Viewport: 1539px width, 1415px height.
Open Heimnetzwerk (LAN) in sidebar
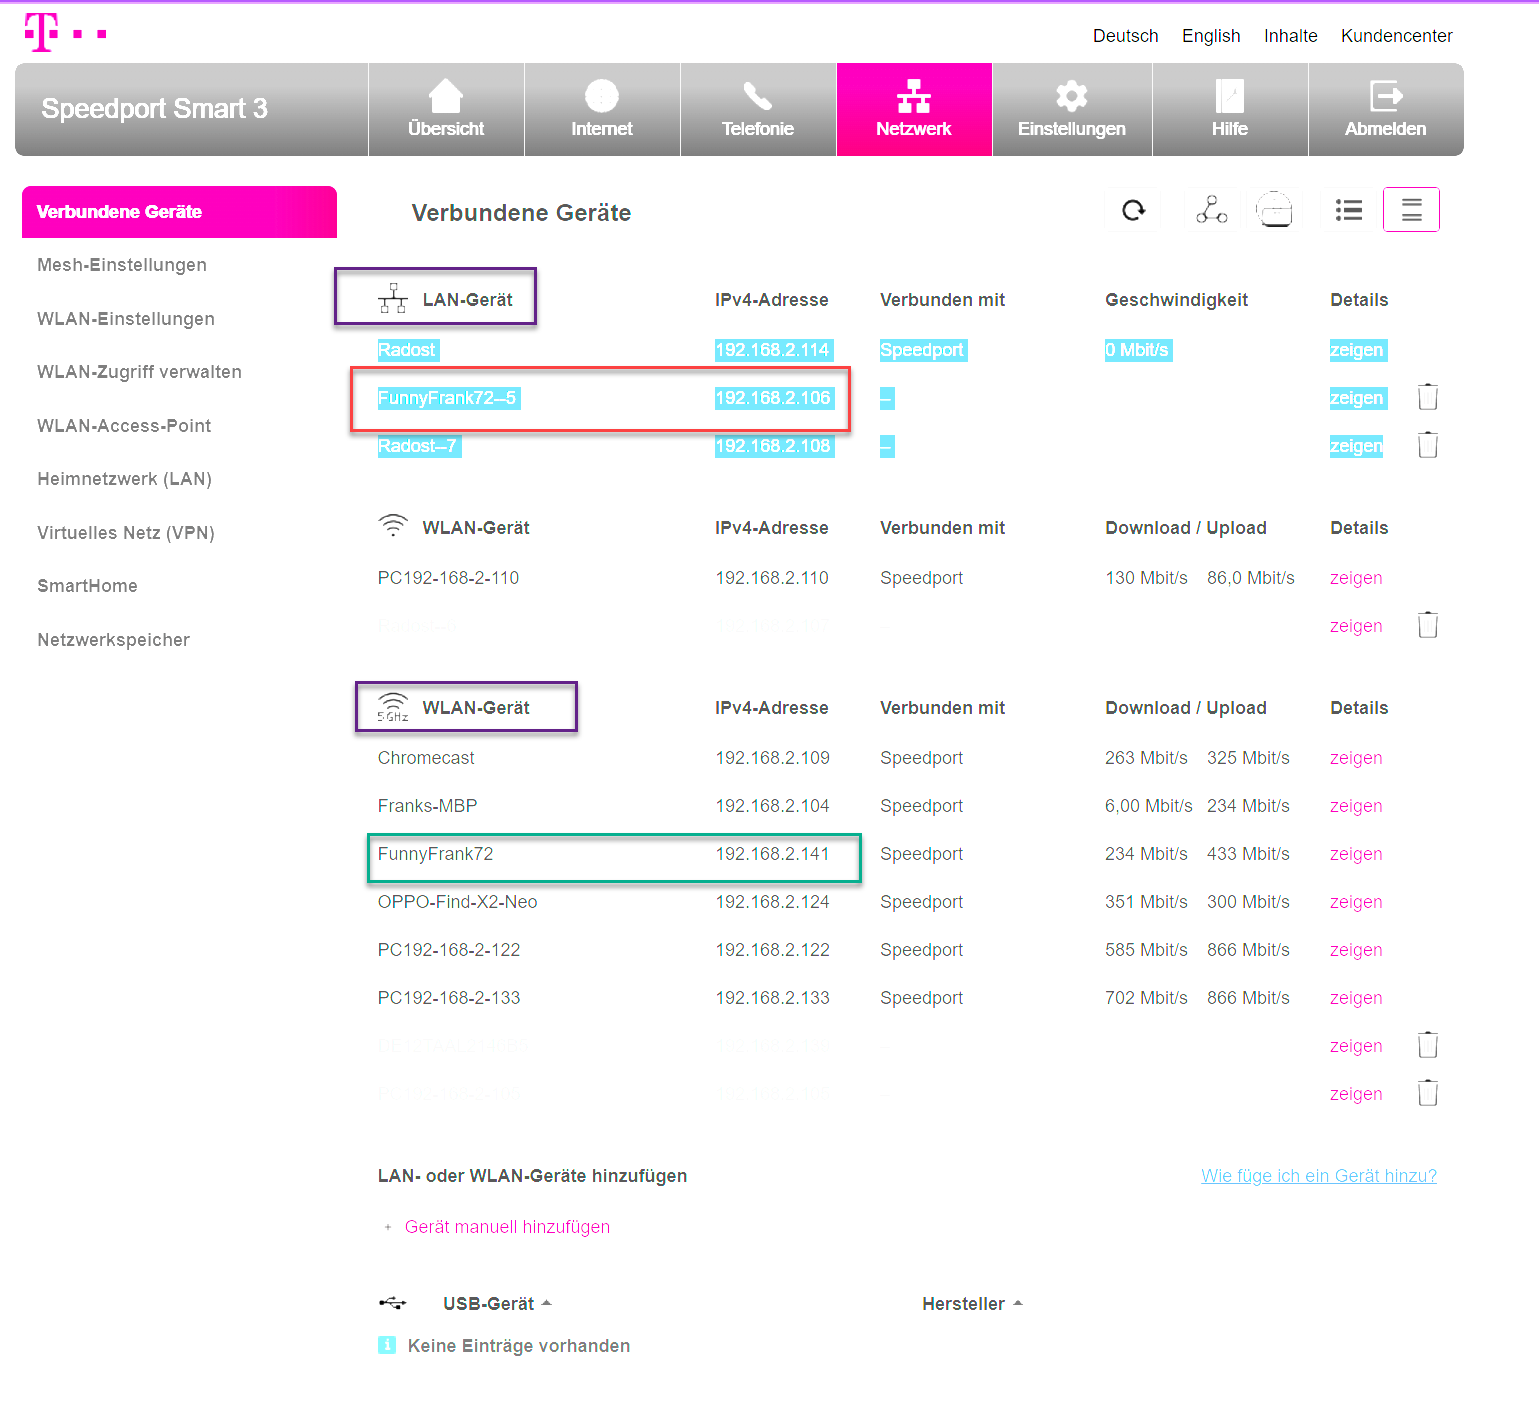(x=124, y=479)
